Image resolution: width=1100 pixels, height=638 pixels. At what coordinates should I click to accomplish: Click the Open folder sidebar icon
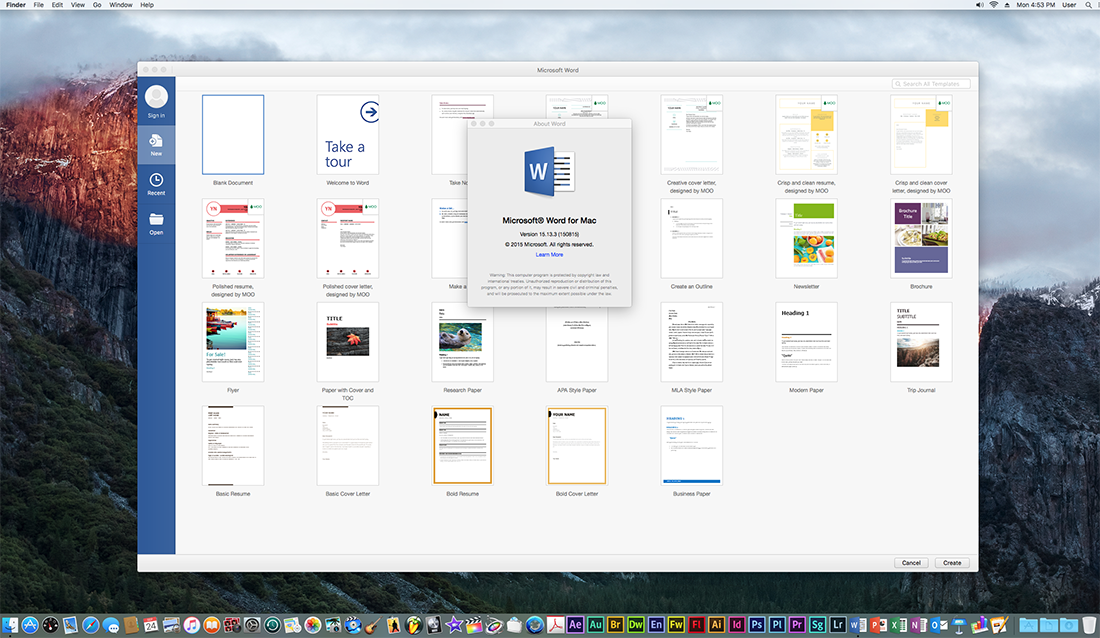(x=156, y=223)
